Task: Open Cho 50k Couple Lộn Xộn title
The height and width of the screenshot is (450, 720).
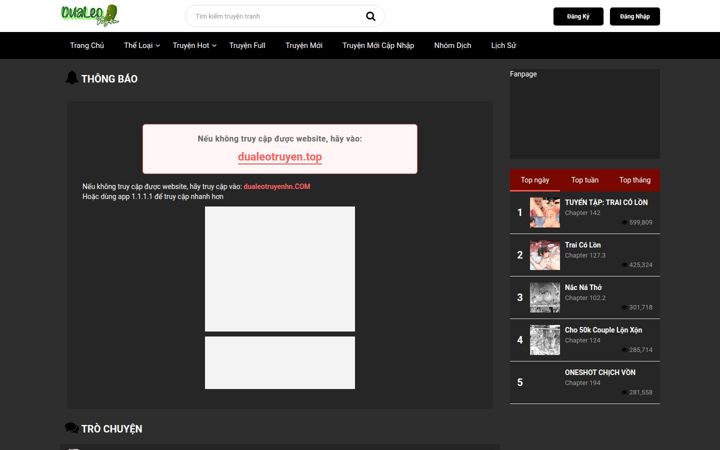Action: click(603, 330)
